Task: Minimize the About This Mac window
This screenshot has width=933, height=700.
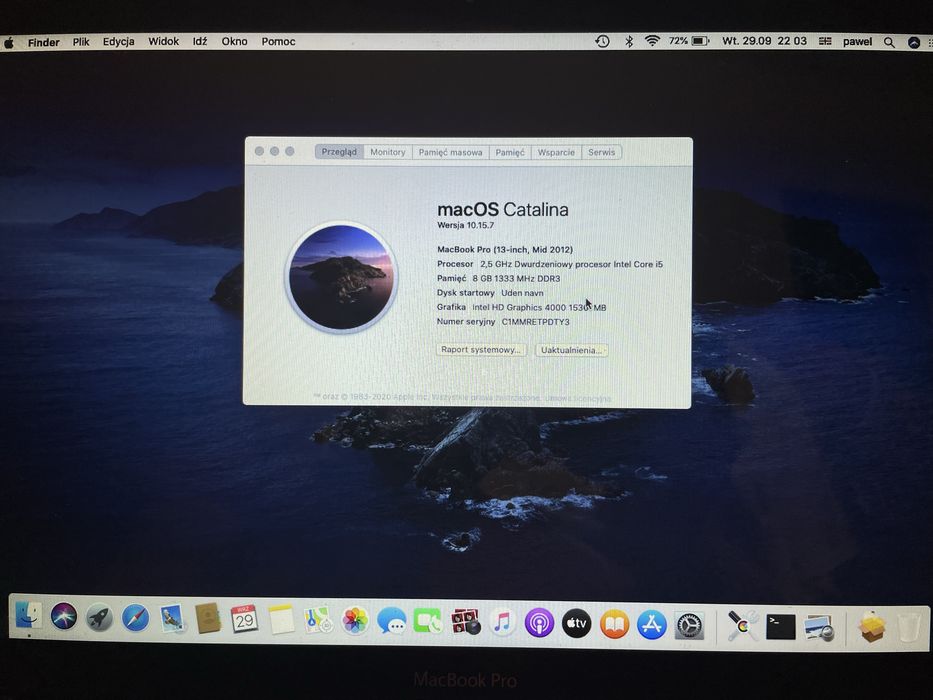Action: click(x=274, y=151)
